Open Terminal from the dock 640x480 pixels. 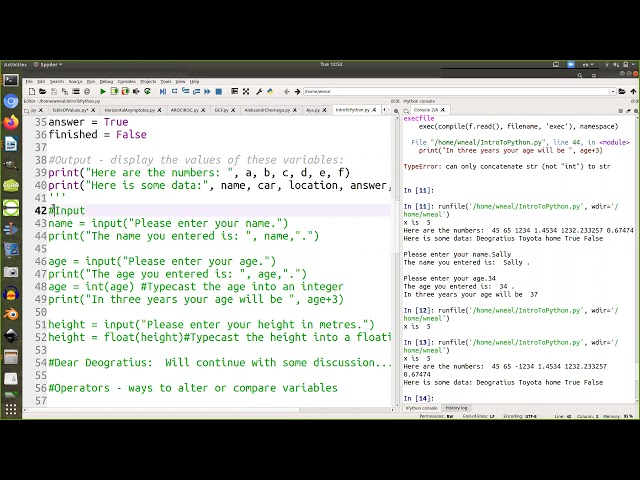[11, 80]
